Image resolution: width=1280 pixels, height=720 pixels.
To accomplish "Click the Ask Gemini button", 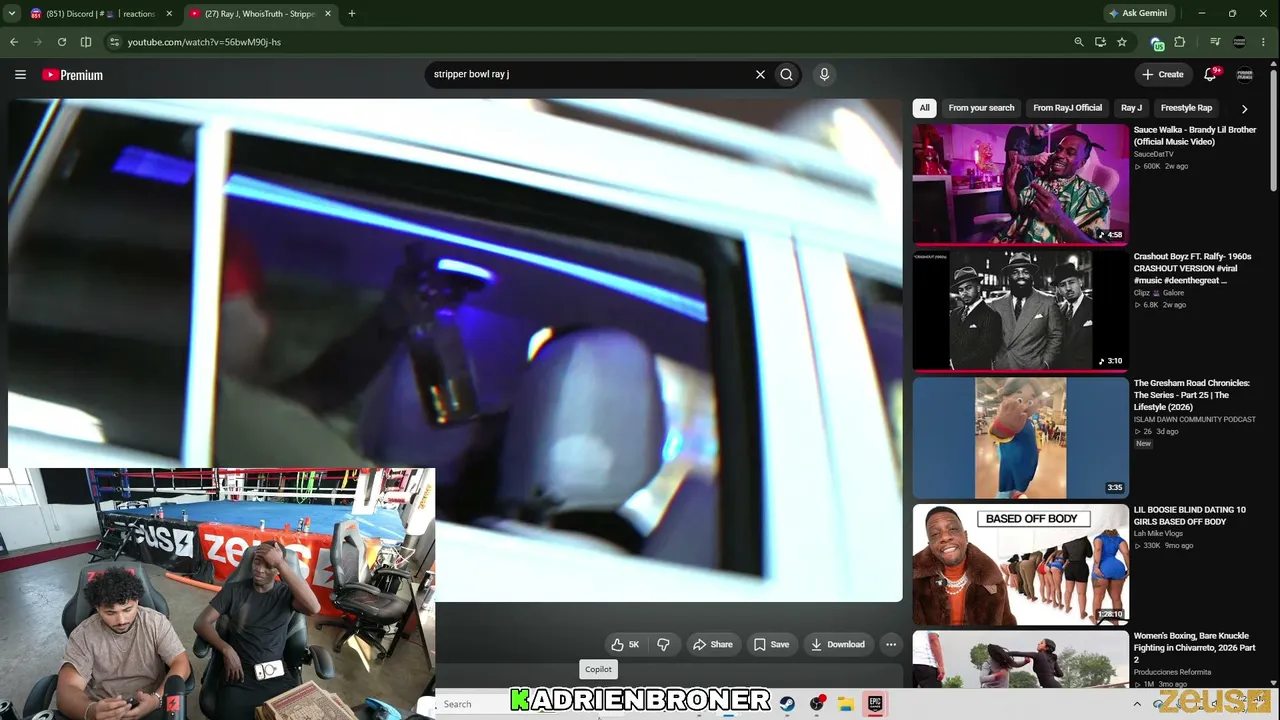I will click(1138, 14).
